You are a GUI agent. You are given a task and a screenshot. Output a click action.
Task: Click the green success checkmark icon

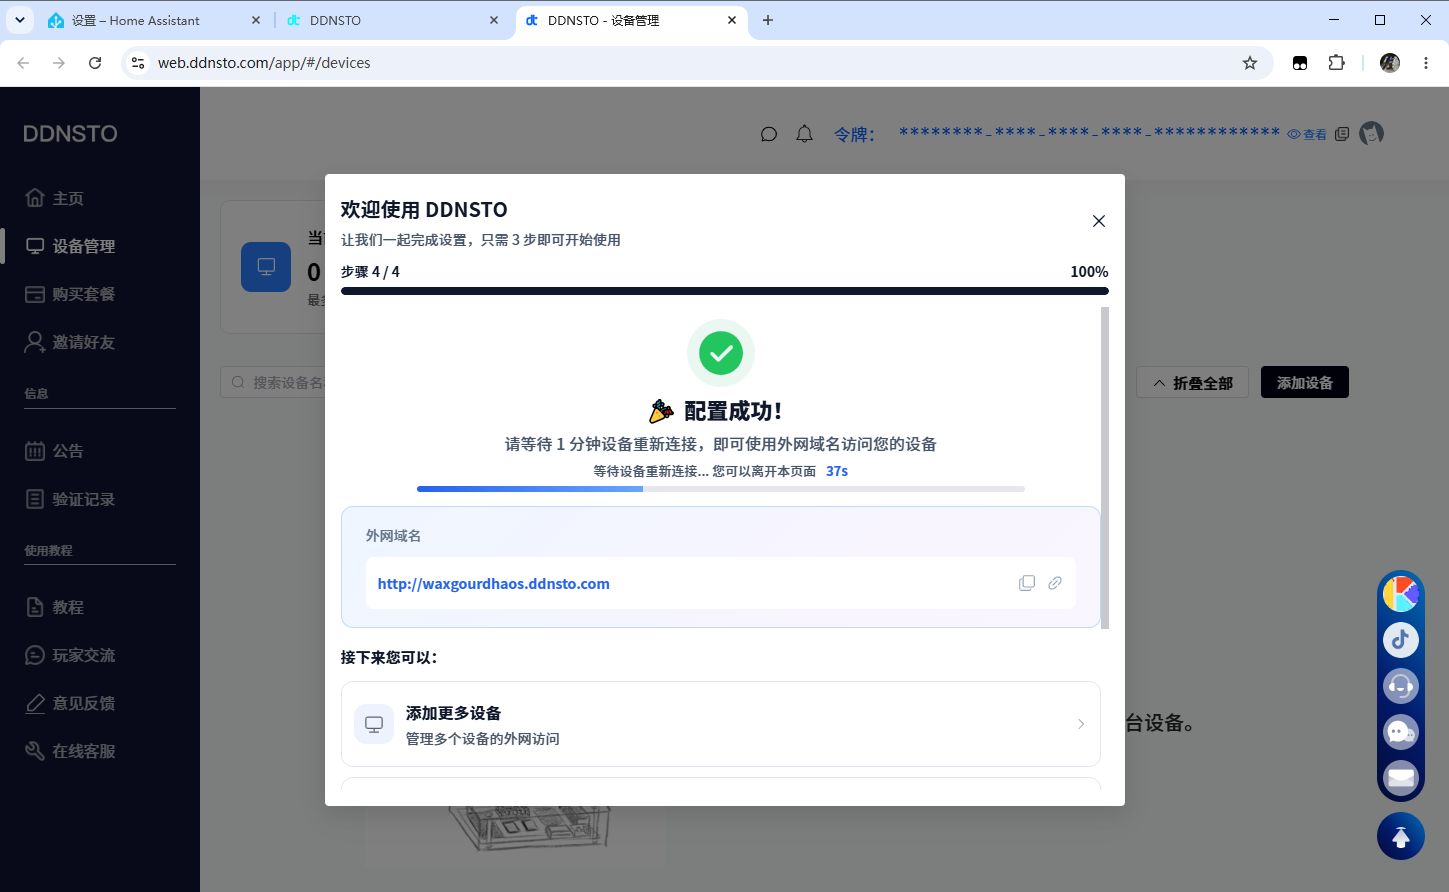721,353
